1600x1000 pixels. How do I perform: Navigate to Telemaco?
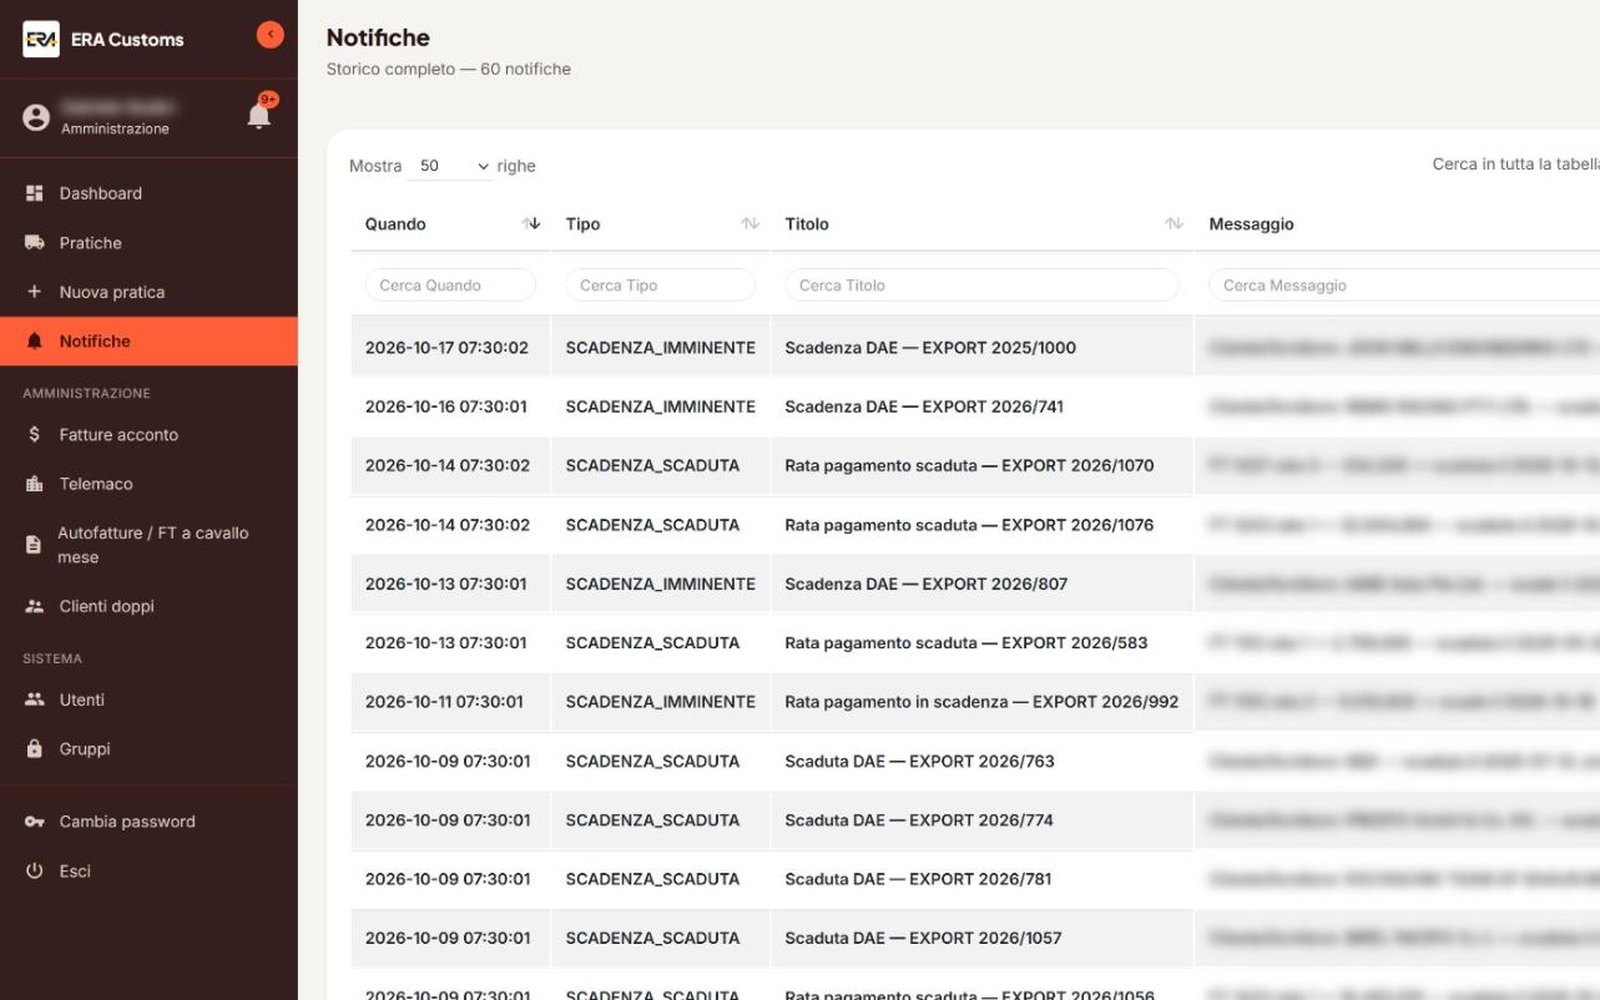click(149, 483)
